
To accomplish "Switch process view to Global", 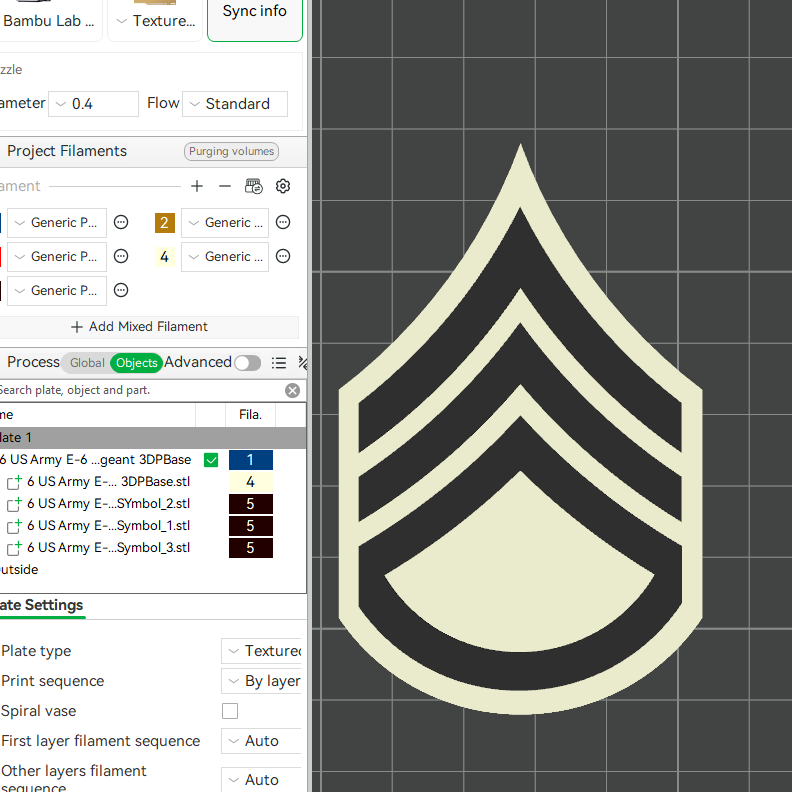I will coord(87,363).
